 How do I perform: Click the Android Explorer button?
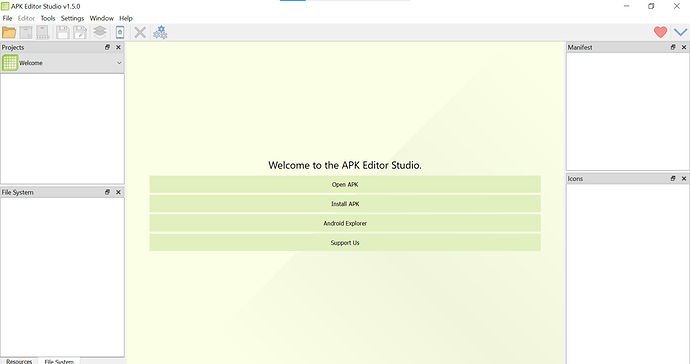[x=345, y=223]
